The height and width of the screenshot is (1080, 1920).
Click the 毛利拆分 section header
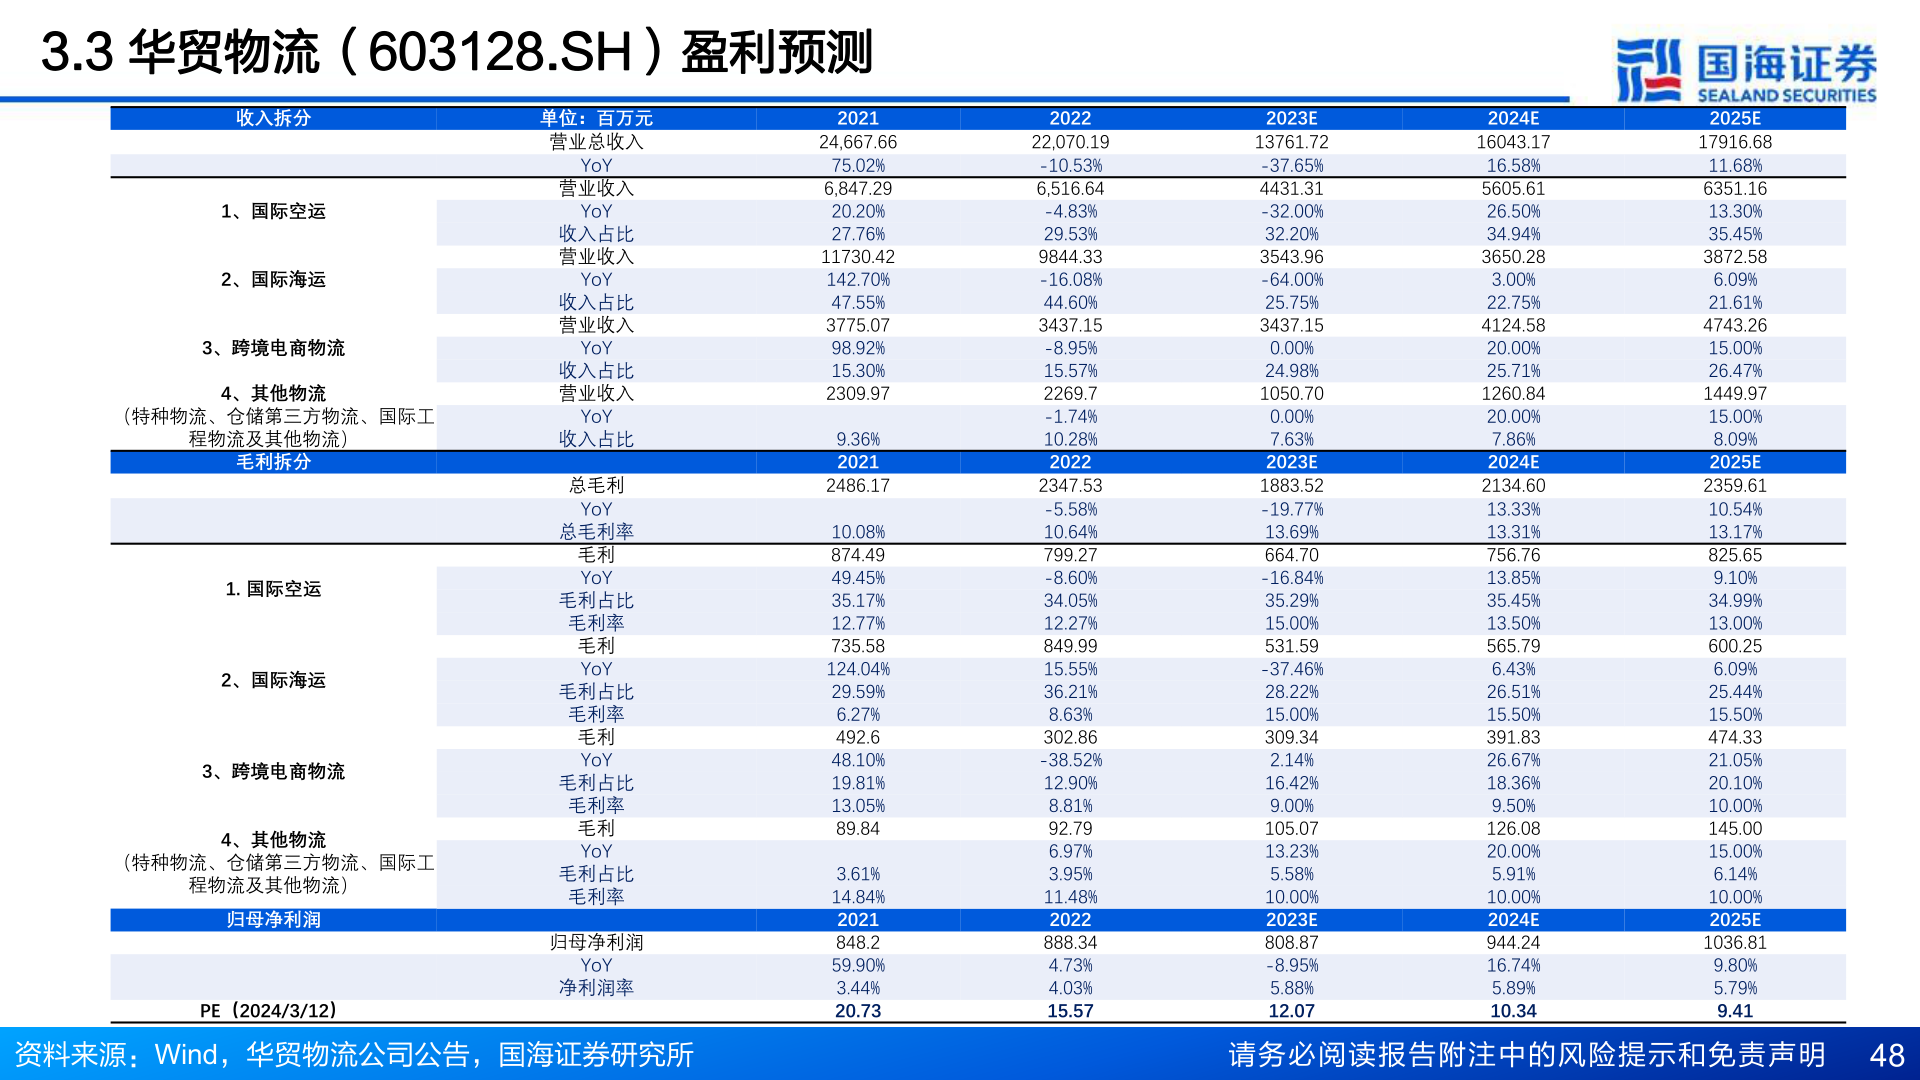(273, 462)
